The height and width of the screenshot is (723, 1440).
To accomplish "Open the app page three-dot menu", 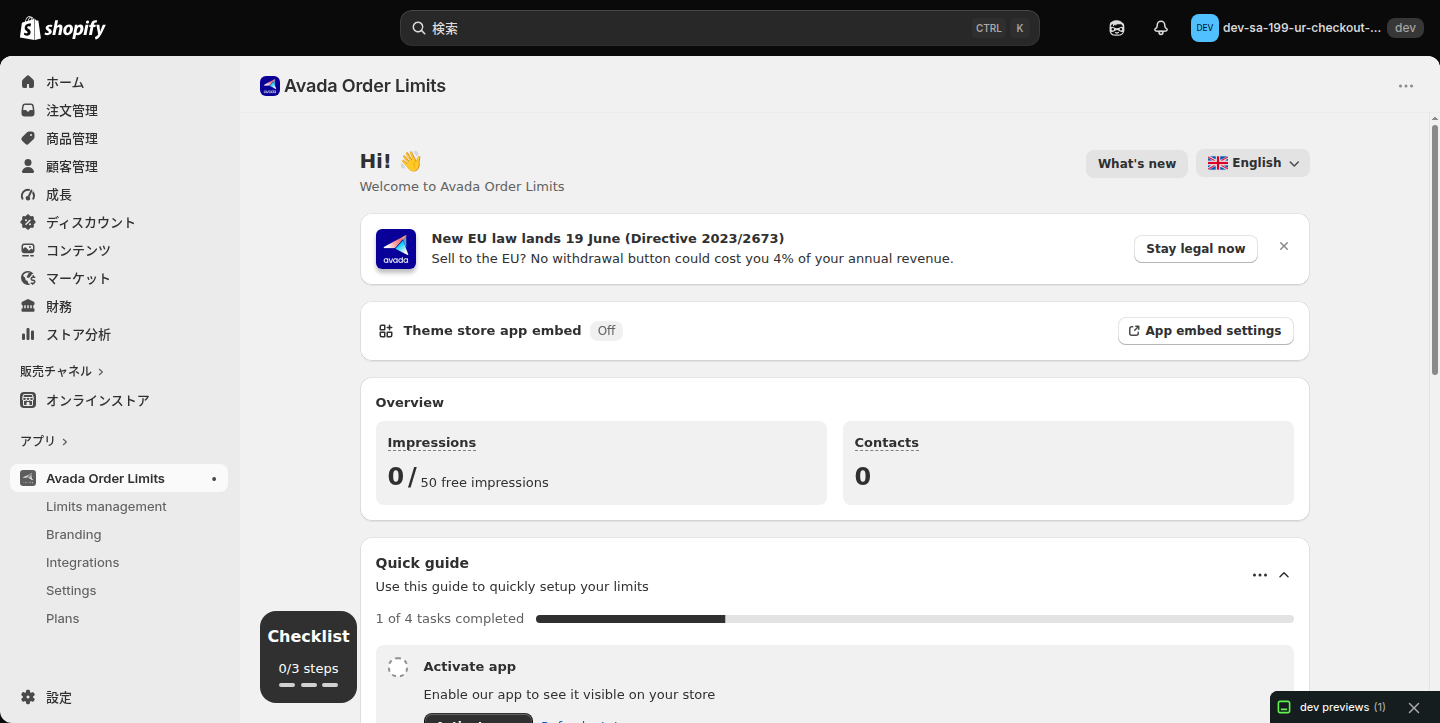I will pyautogui.click(x=1406, y=86).
